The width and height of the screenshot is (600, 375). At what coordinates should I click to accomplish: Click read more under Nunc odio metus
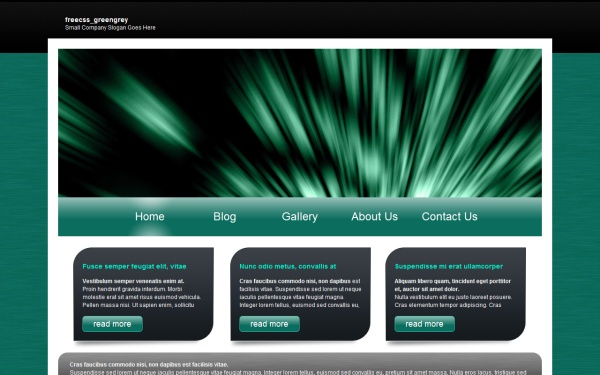269,324
